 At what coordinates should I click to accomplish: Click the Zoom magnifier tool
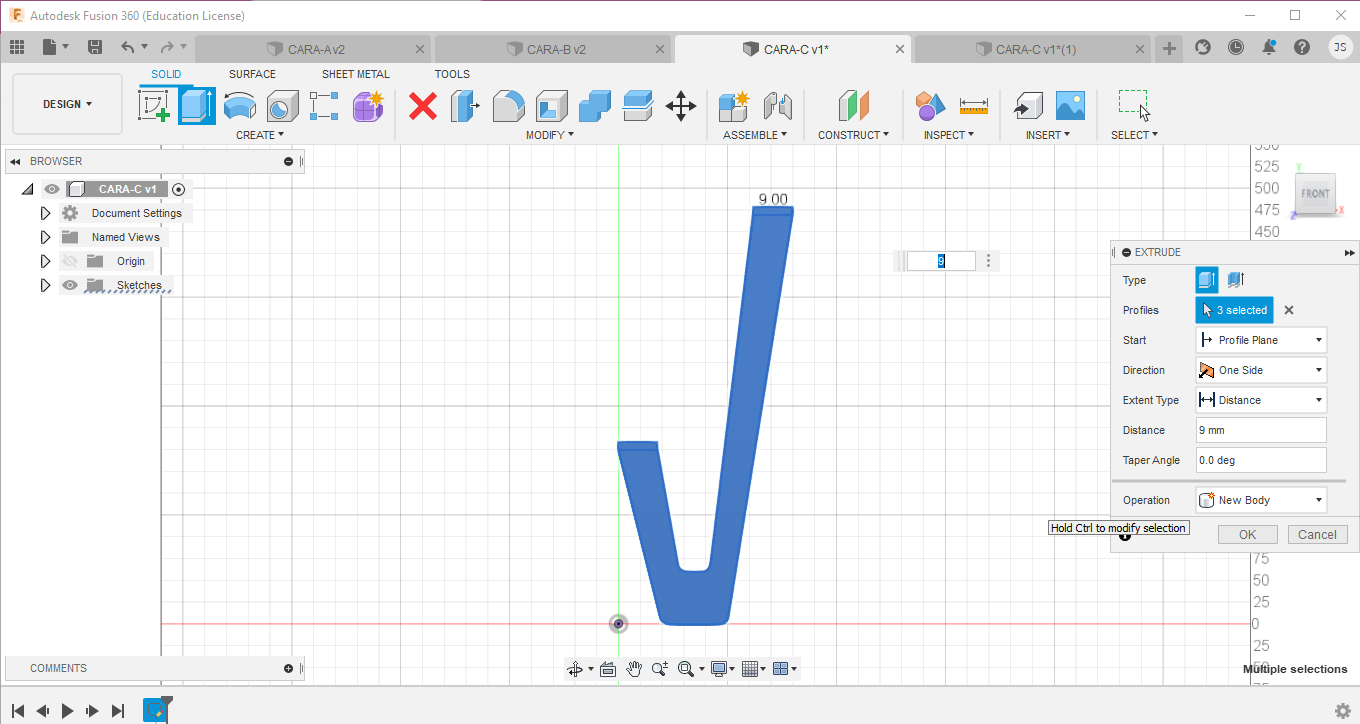tap(659, 669)
